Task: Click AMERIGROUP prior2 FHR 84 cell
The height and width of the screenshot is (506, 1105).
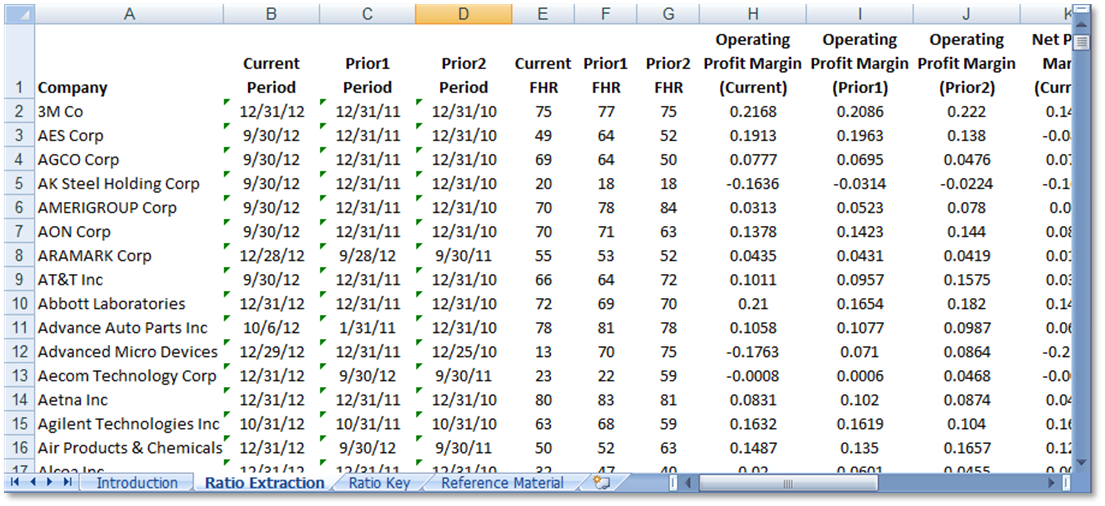Action: click(668, 207)
